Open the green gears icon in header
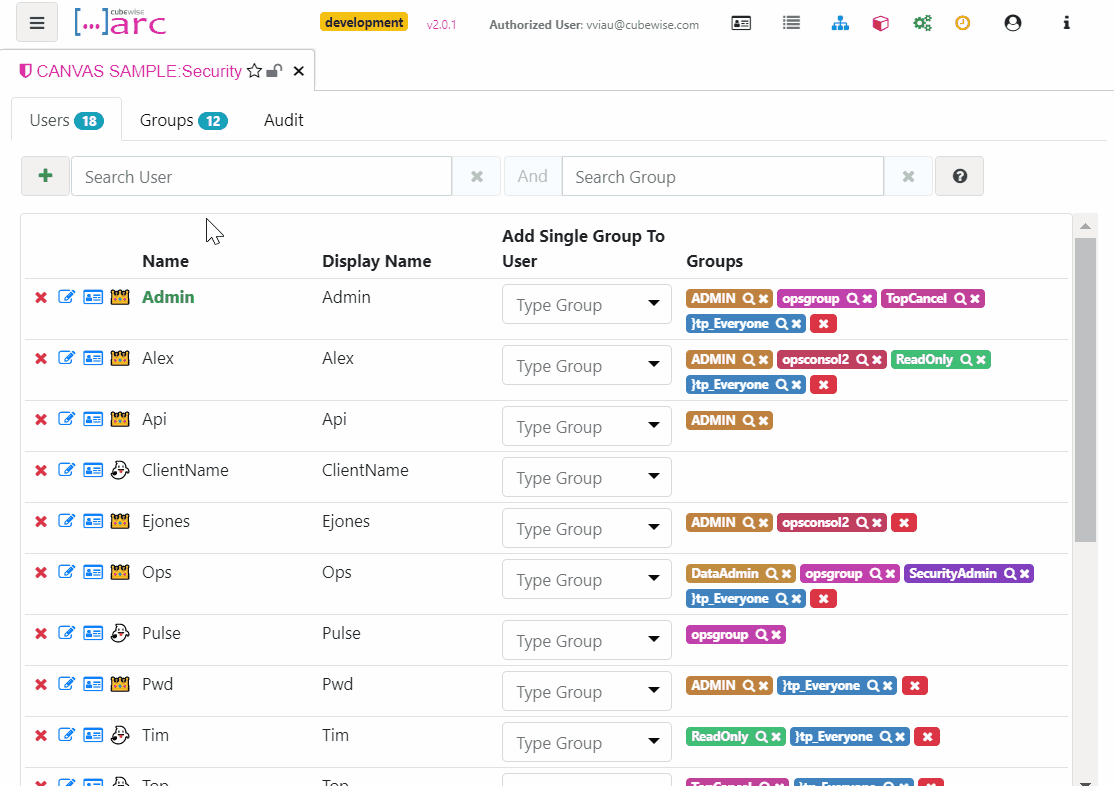Image resolution: width=1114 pixels, height=786 pixels. (x=922, y=23)
